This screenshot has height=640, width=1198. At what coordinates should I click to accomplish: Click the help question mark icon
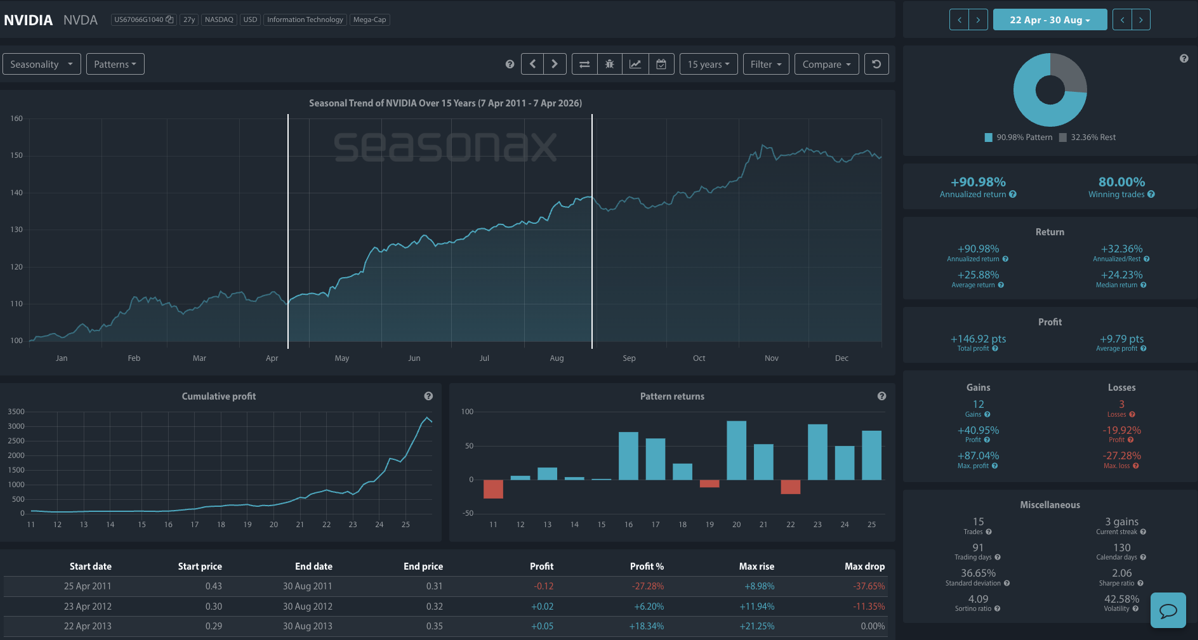[509, 63]
